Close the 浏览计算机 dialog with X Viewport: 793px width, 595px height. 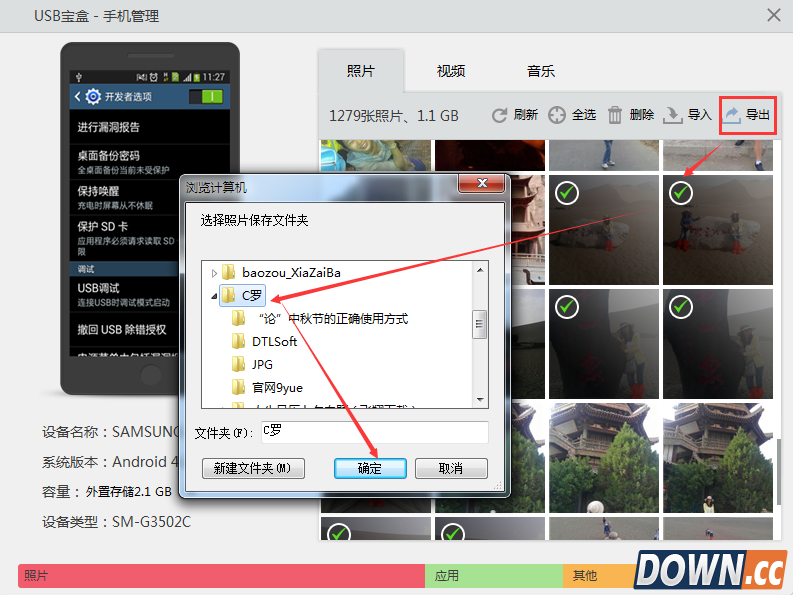pos(483,186)
